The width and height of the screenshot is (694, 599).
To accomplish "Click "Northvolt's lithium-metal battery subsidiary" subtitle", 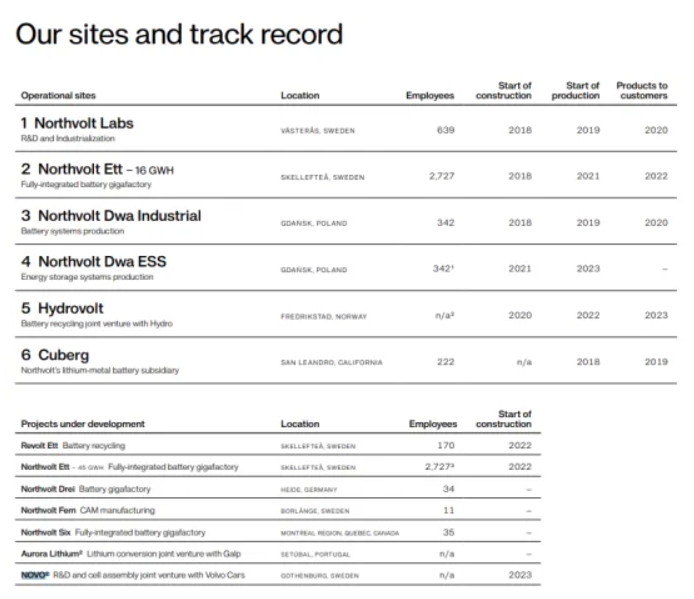I will pos(100,370).
